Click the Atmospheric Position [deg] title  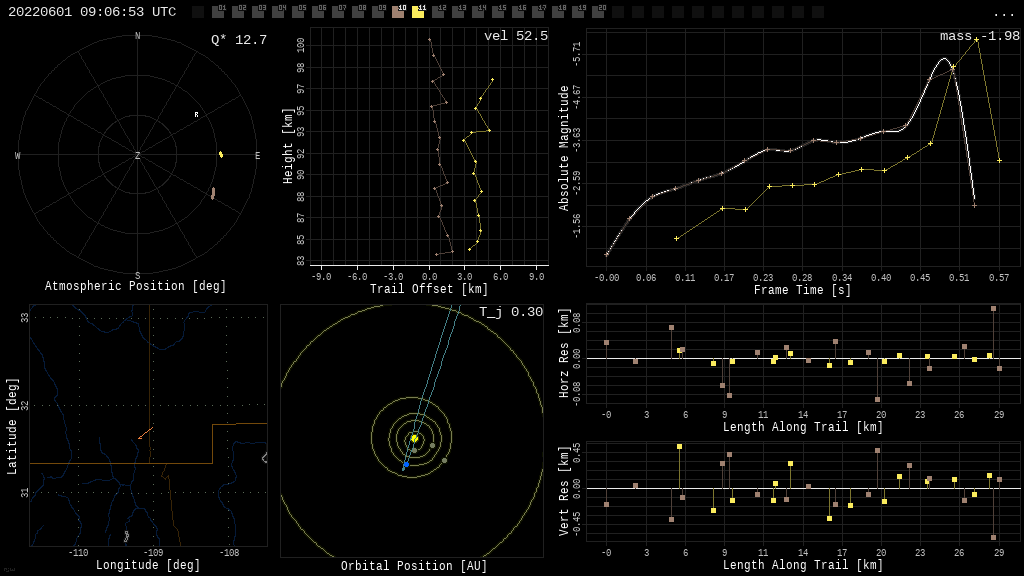pyautogui.click(x=136, y=286)
